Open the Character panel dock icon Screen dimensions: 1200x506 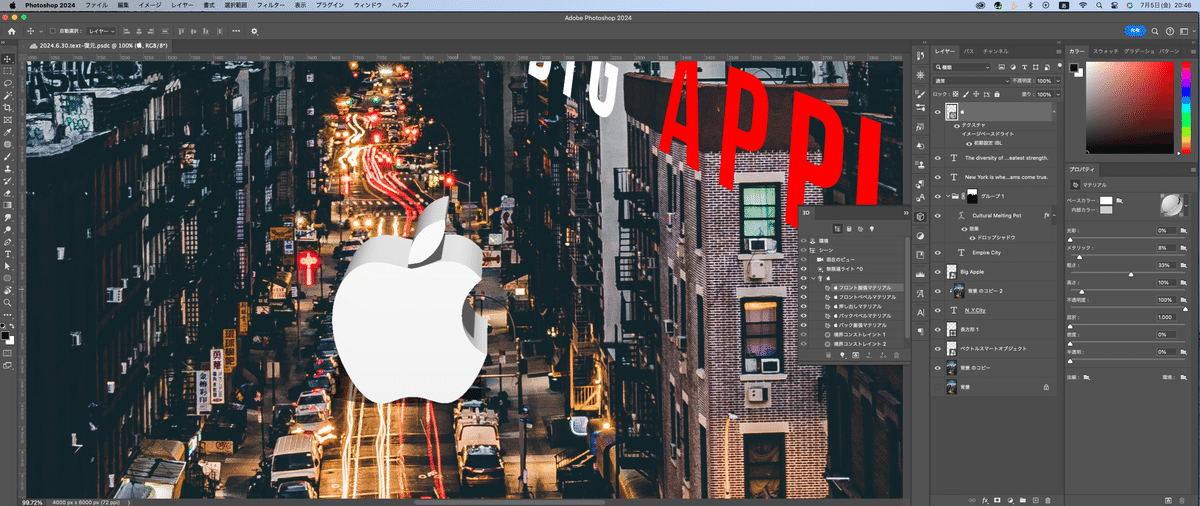(920, 312)
